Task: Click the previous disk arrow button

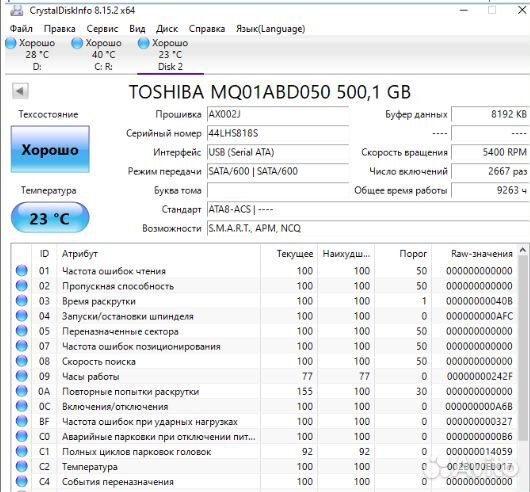Action: [x=20, y=91]
